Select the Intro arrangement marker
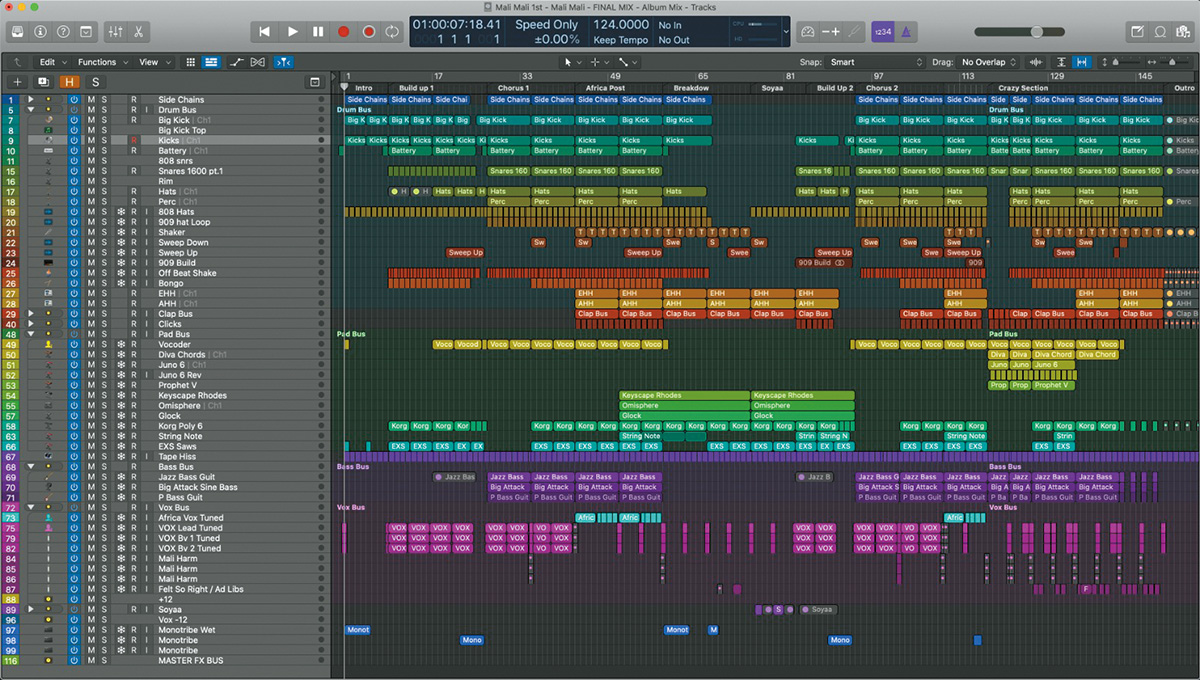1200x680 pixels. tap(364, 88)
